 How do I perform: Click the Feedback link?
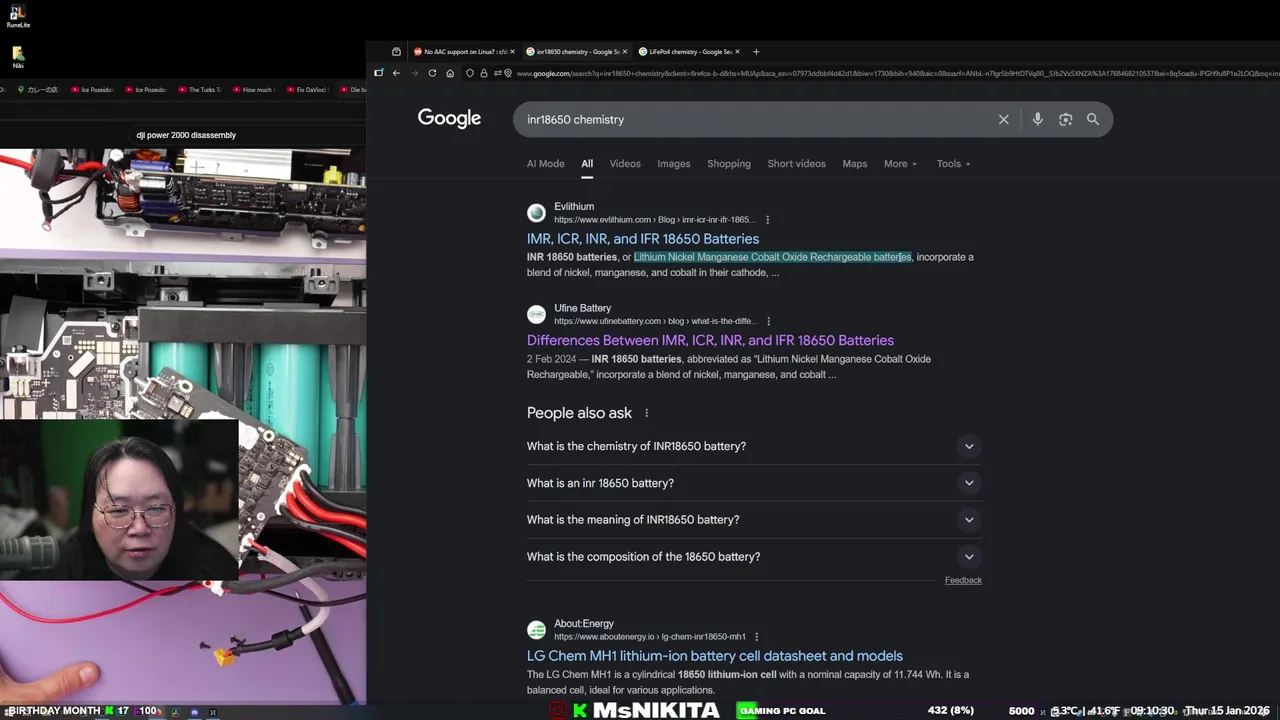[x=963, y=580]
